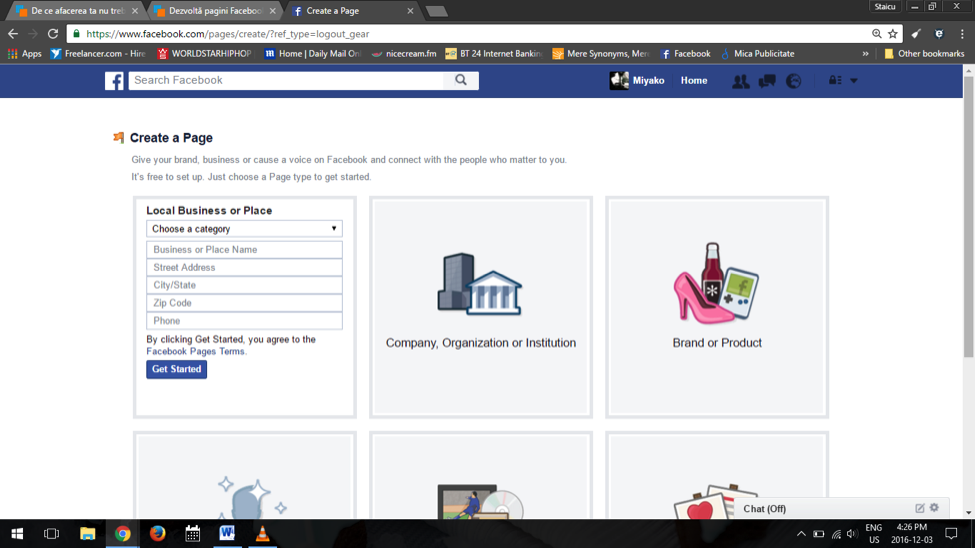Open WORLDSTARHIPHOP bookmark
Screen dimensions: 975x549
(205, 53)
